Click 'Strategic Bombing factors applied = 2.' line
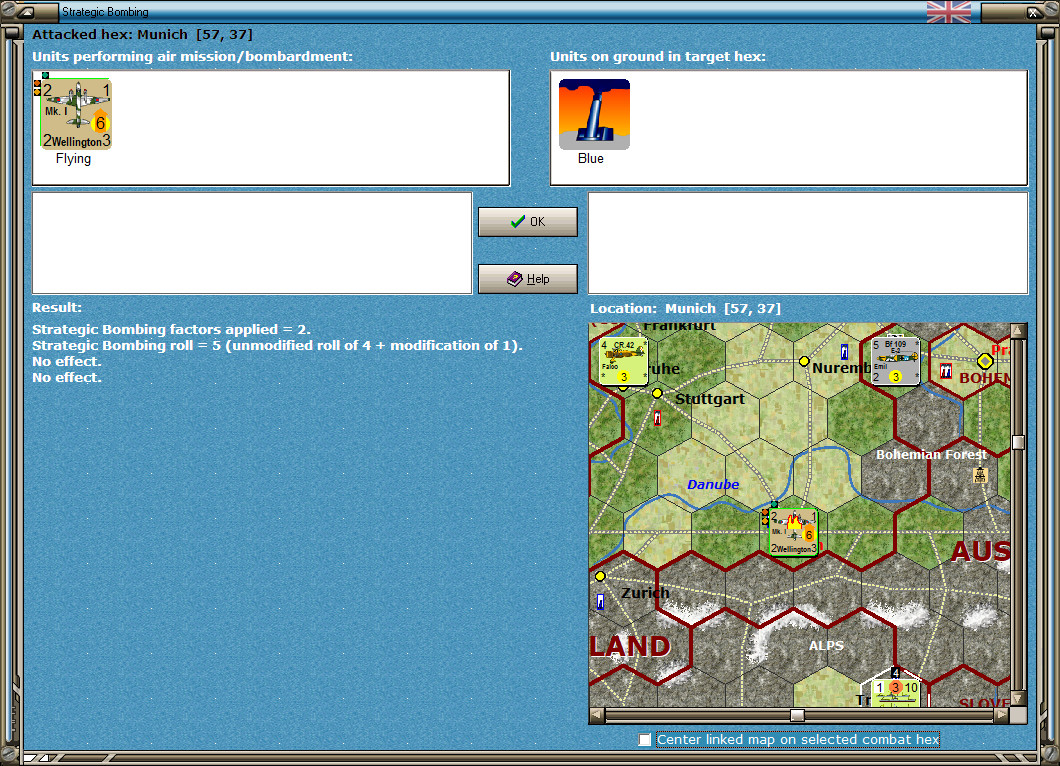The height and width of the screenshot is (766, 1060). tap(172, 329)
